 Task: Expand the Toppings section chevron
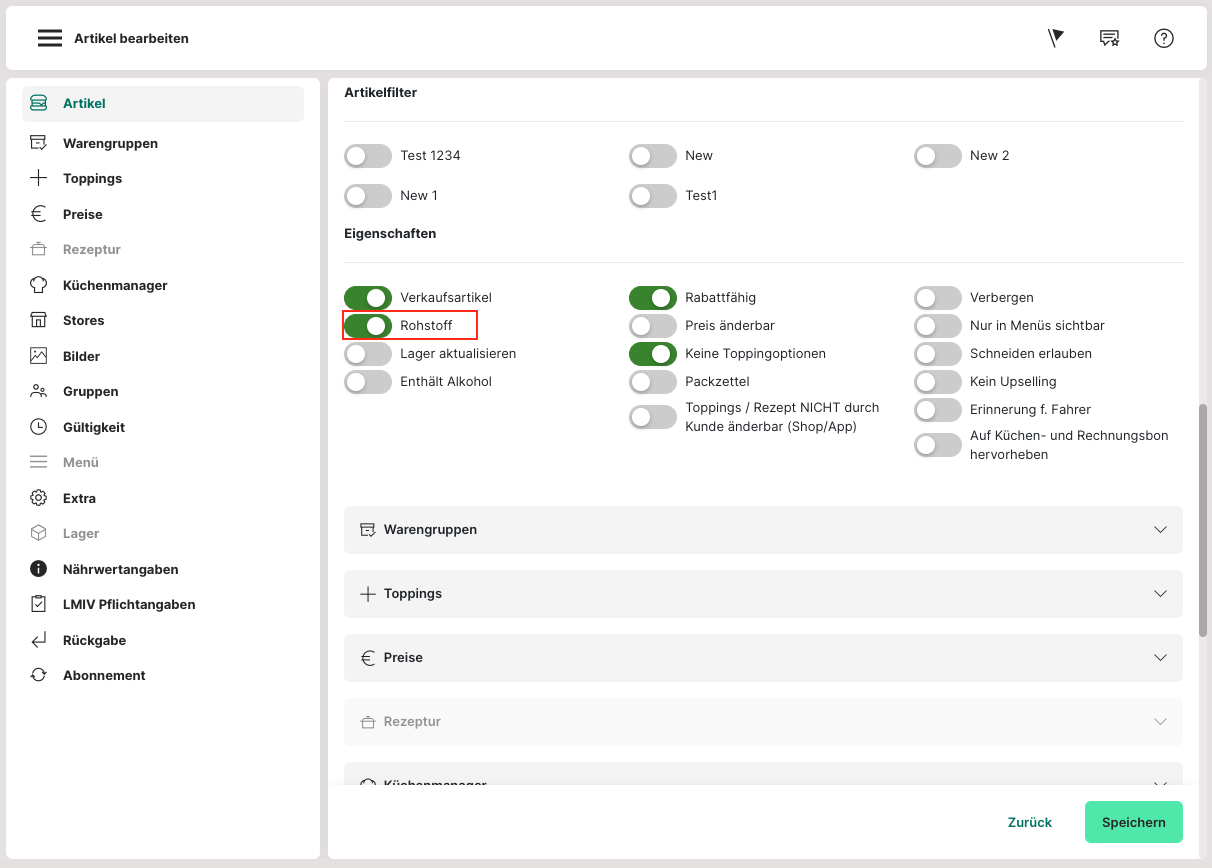tap(1160, 594)
